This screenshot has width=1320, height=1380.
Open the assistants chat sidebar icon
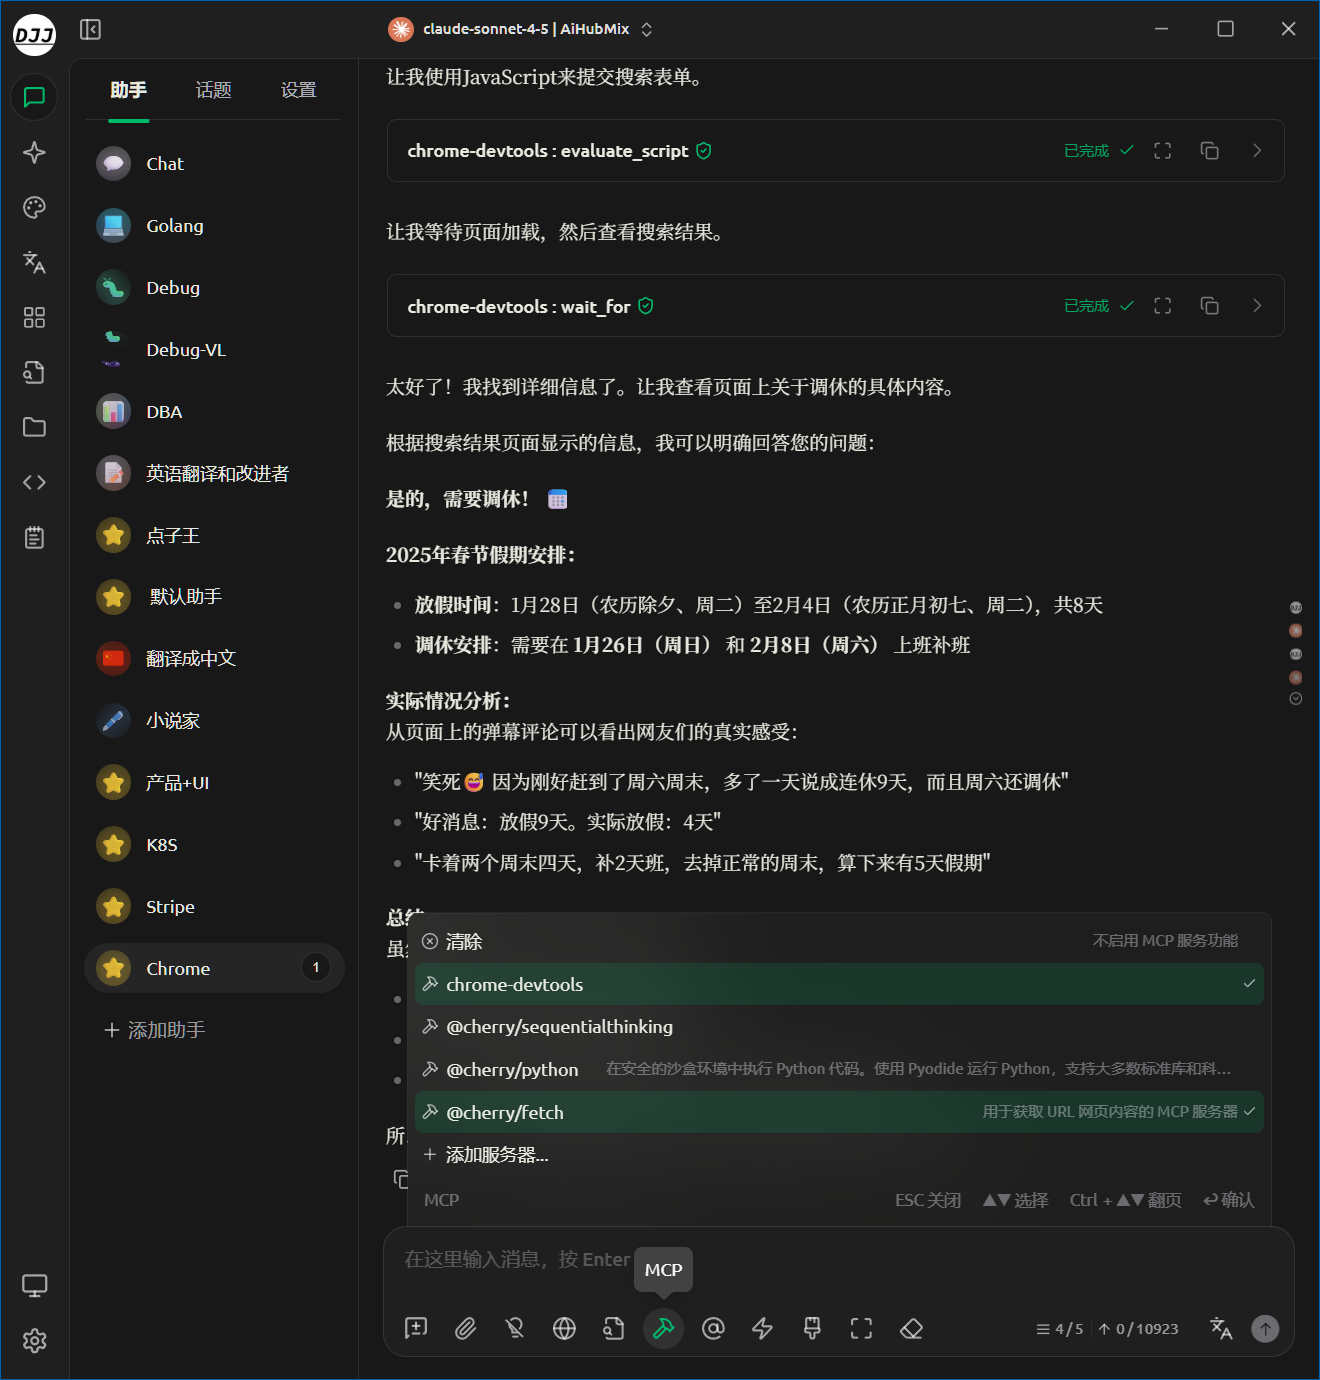(34, 97)
